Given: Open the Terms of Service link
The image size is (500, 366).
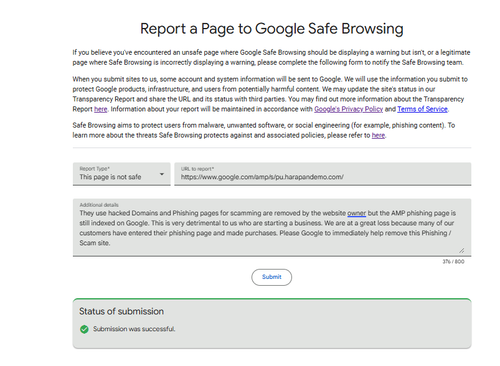Looking at the screenshot, I should (422, 109).
